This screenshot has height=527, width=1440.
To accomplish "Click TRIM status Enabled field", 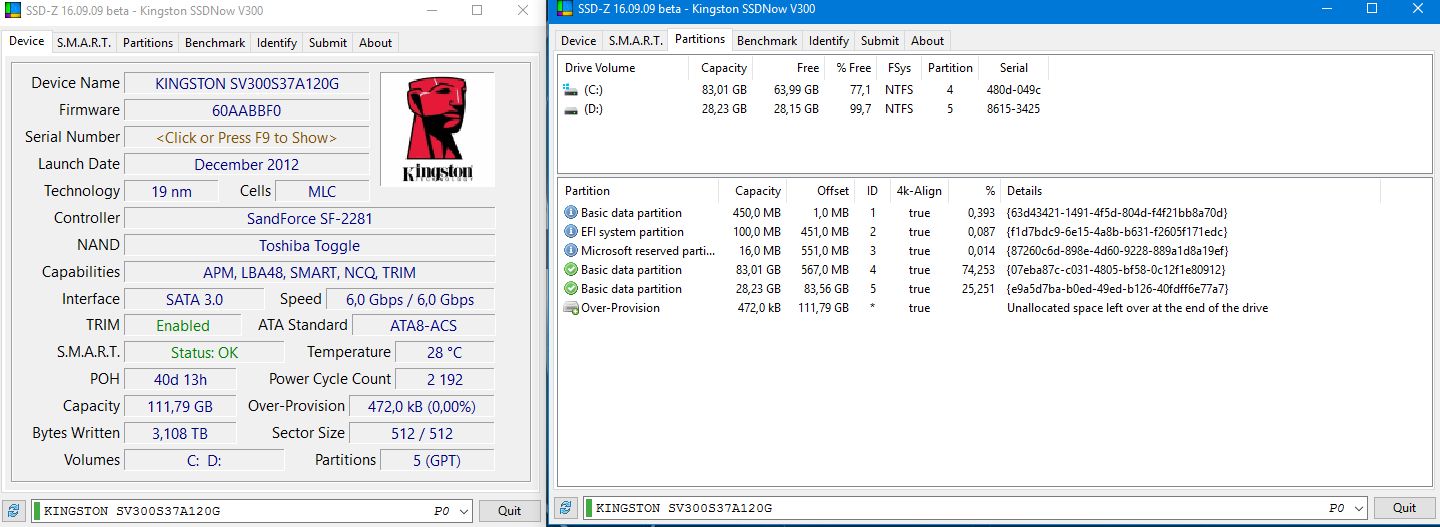I will 183,325.
